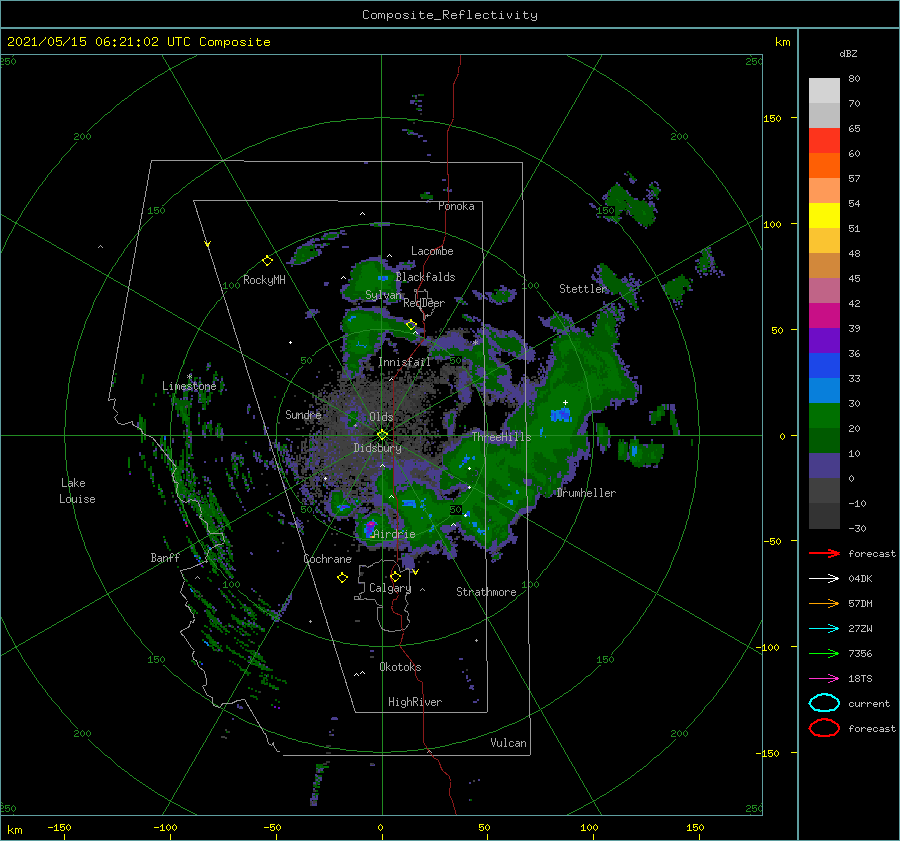Screen dimensions: 900x841
Task: Click the Red Deer label on map
Action: (x=424, y=303)
